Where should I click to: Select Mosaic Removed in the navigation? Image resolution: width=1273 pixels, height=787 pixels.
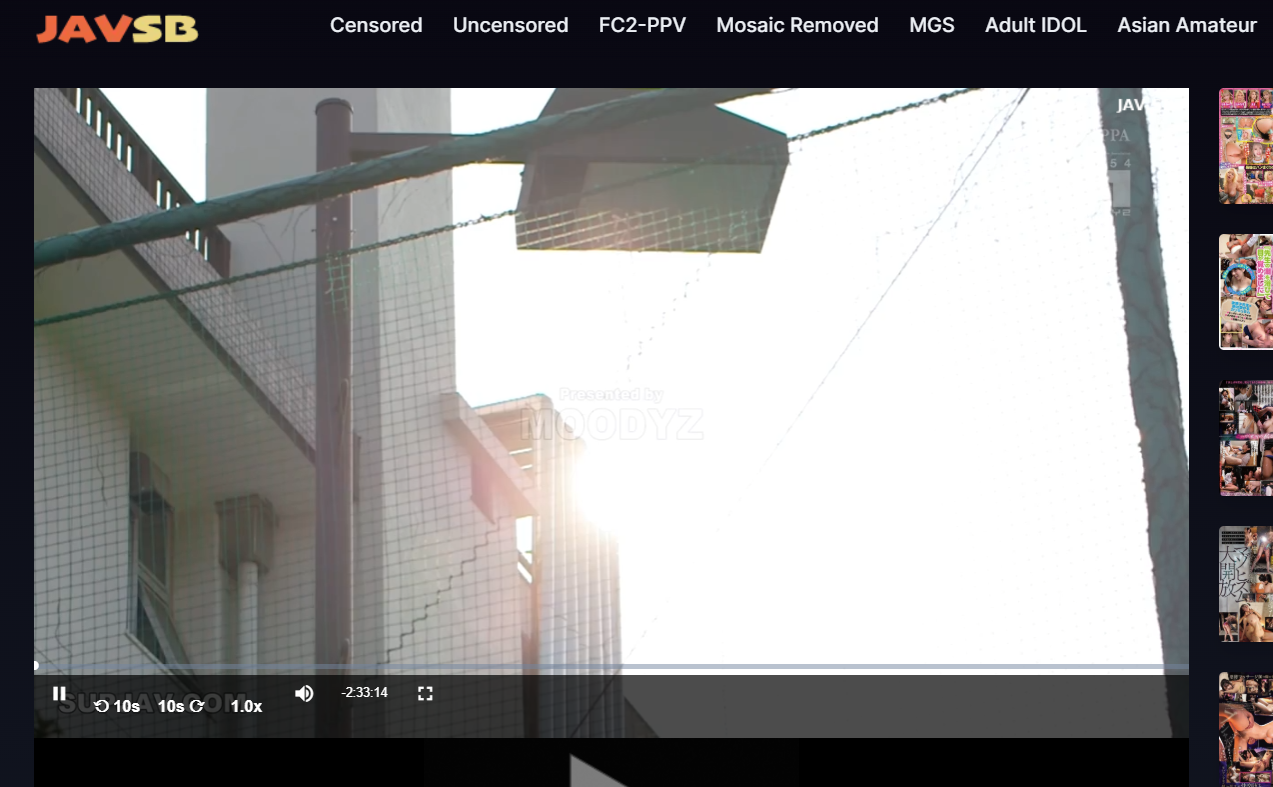(x=797, y=25)
